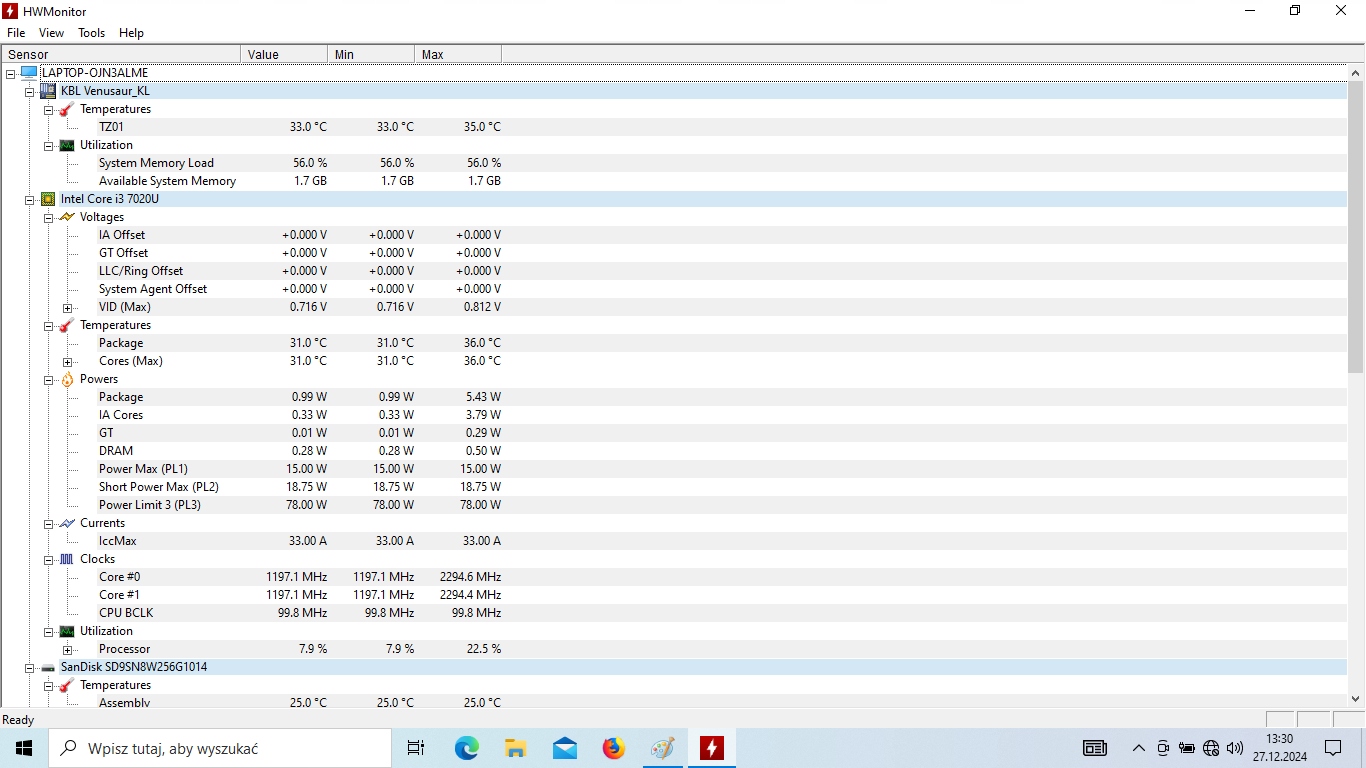Collapse the Voltages group

(48, 217)
